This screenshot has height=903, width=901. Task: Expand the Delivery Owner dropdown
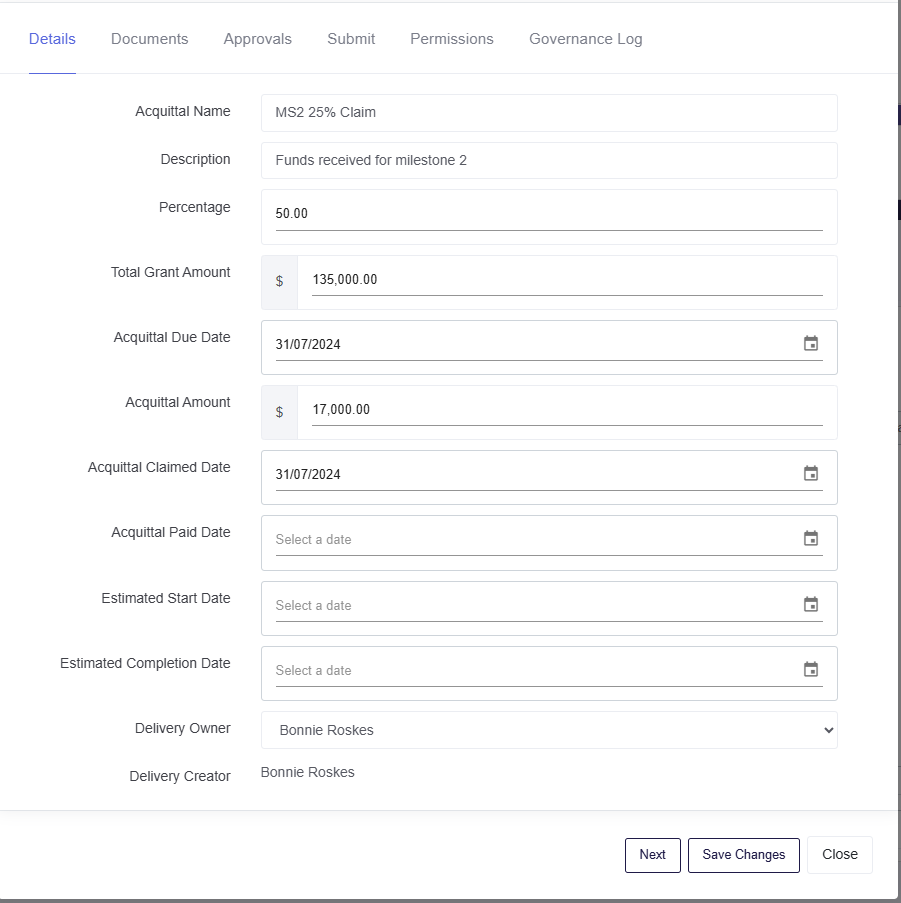click(x=549, y=730)
